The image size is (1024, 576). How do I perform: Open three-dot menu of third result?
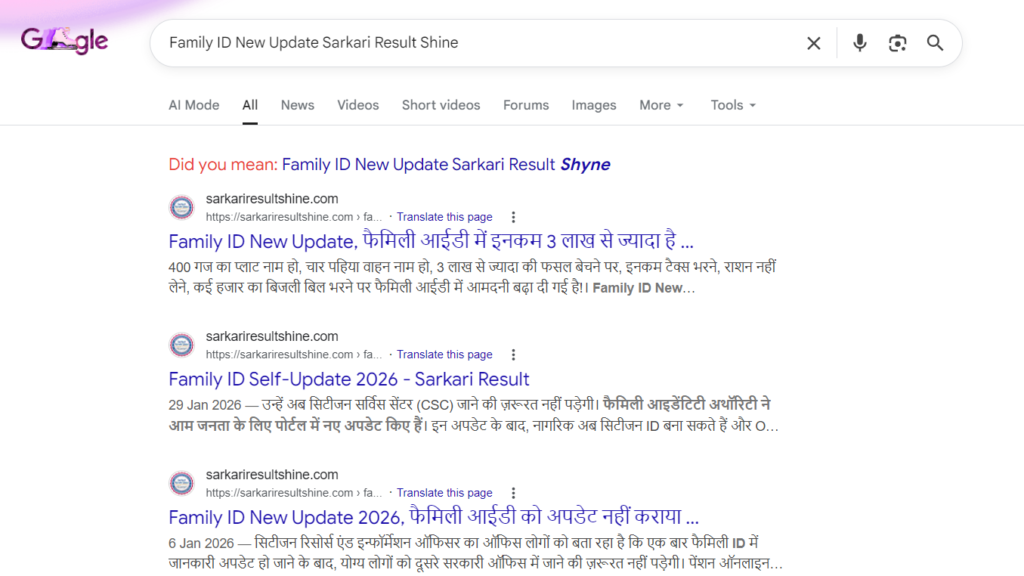(513, 493)
